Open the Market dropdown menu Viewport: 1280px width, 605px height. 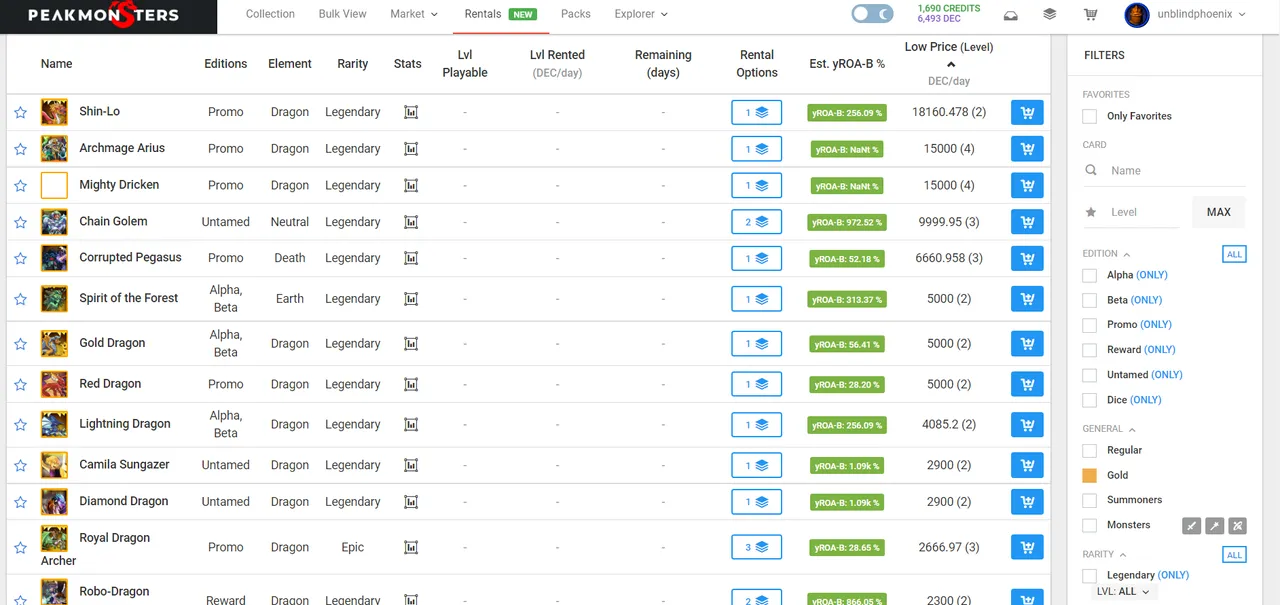[414, 14]
